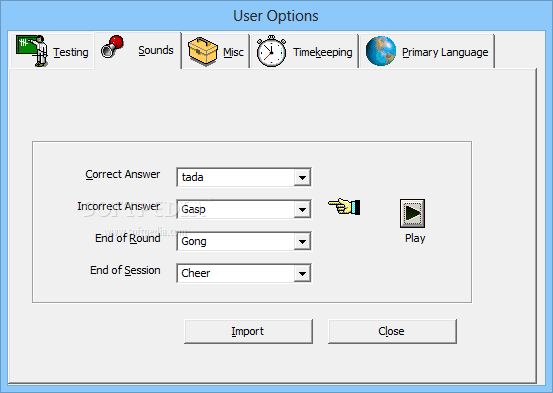The image size is (553, 393).
Task: Play the selected sound with the Play button
Action: [412, 213]
